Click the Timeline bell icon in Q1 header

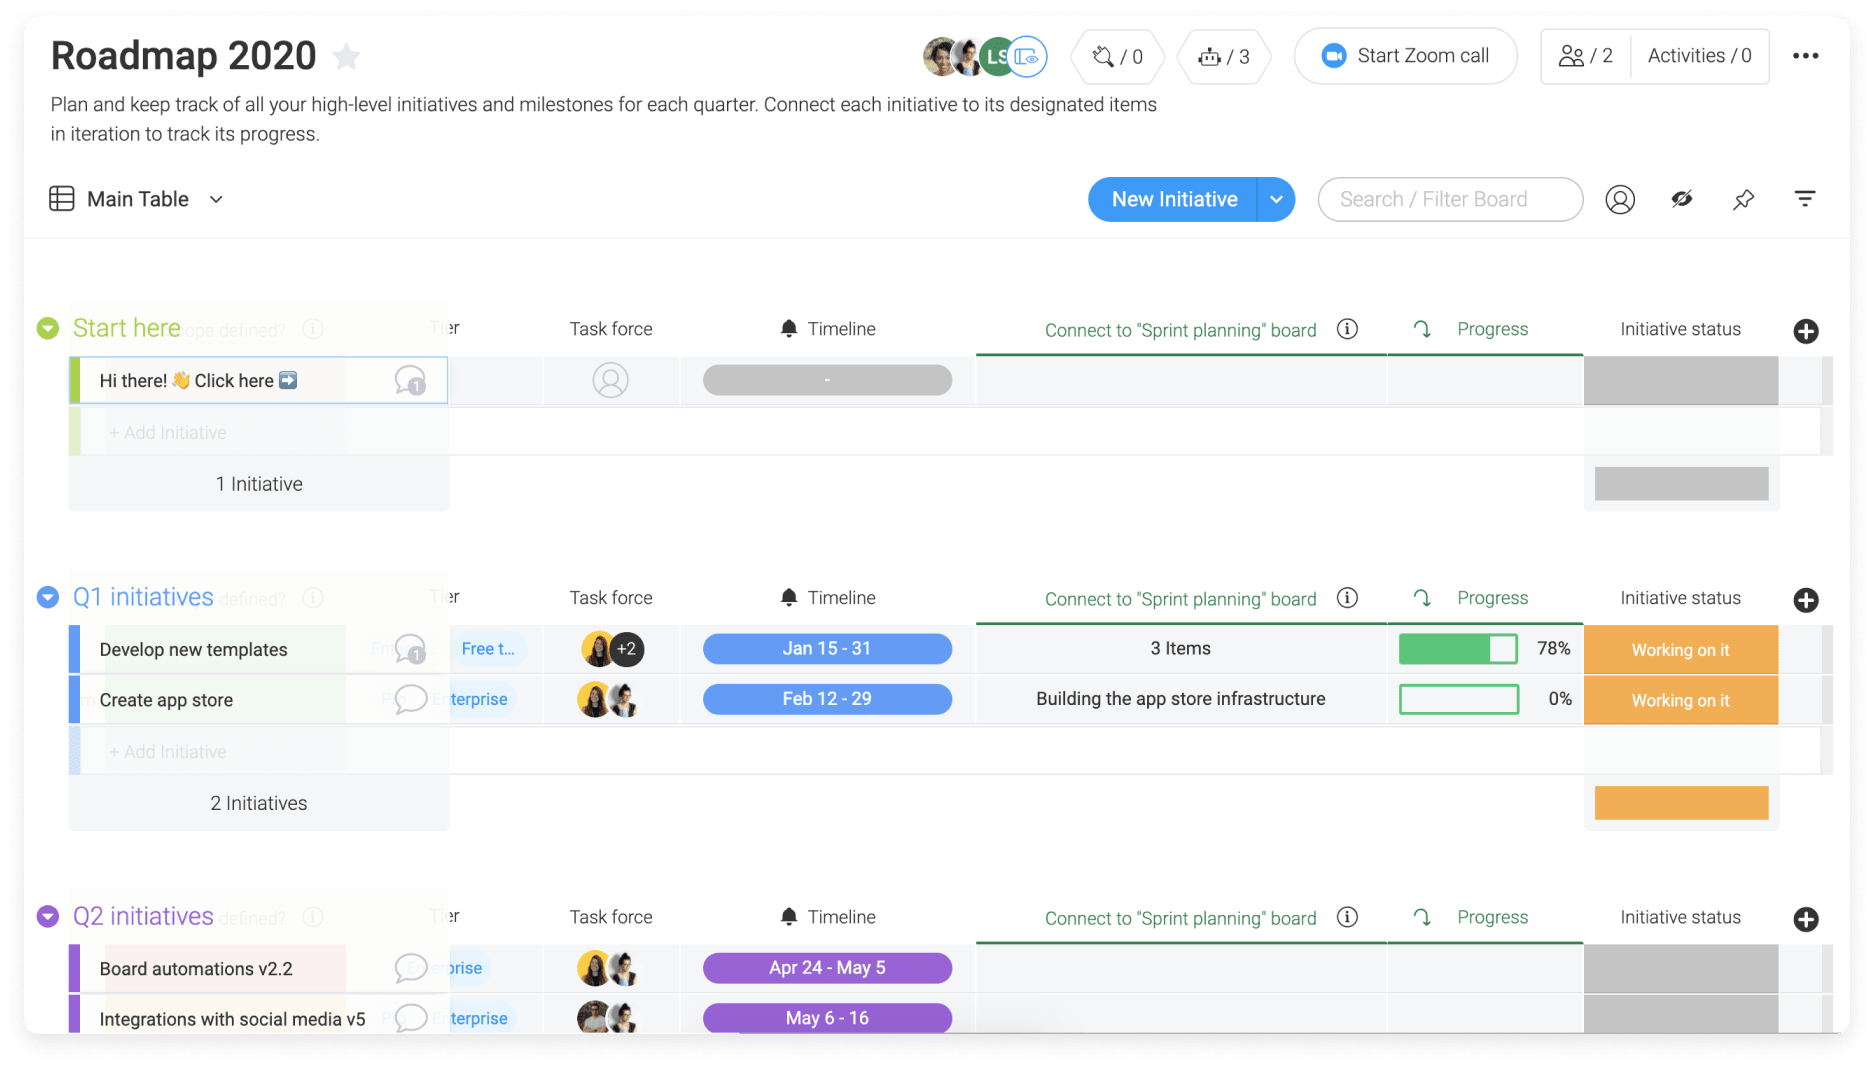(789, 598)
